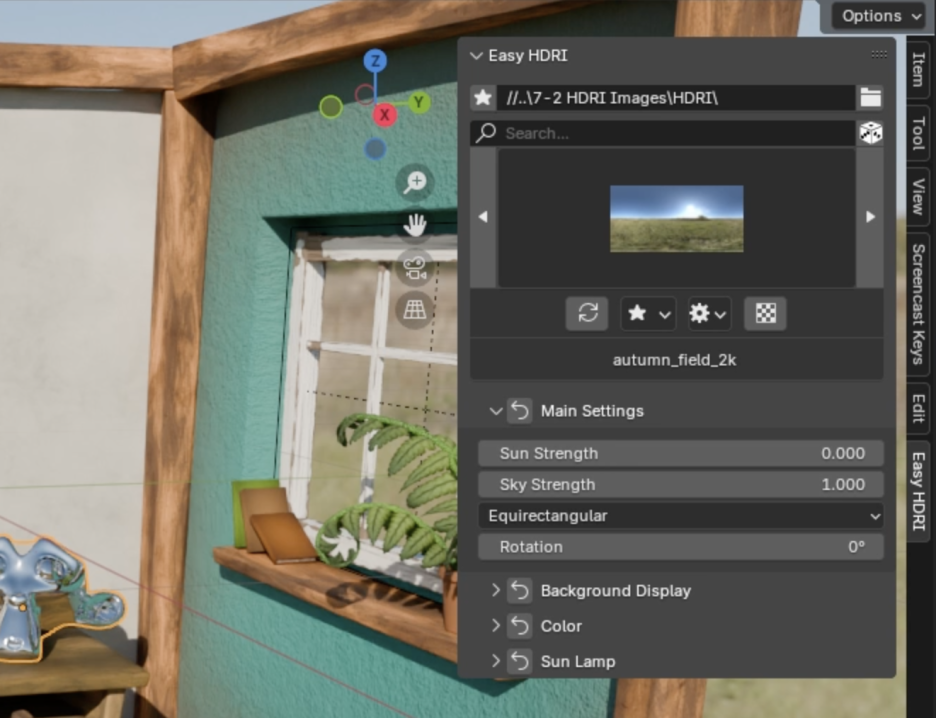Screen dimensions: 936x718
Task: Select the Easy HDRI sidebar tab
Action: point(919,491)
